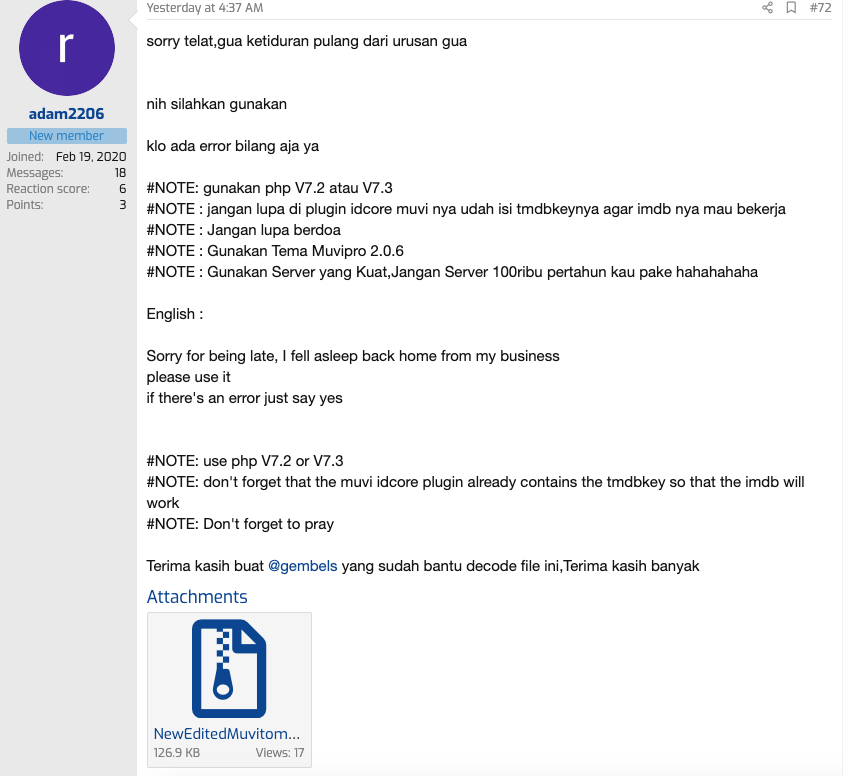Screen dimensions: 843x776
Task: Click the line 'if there's an error just say yes'
Action: (244, 398)
